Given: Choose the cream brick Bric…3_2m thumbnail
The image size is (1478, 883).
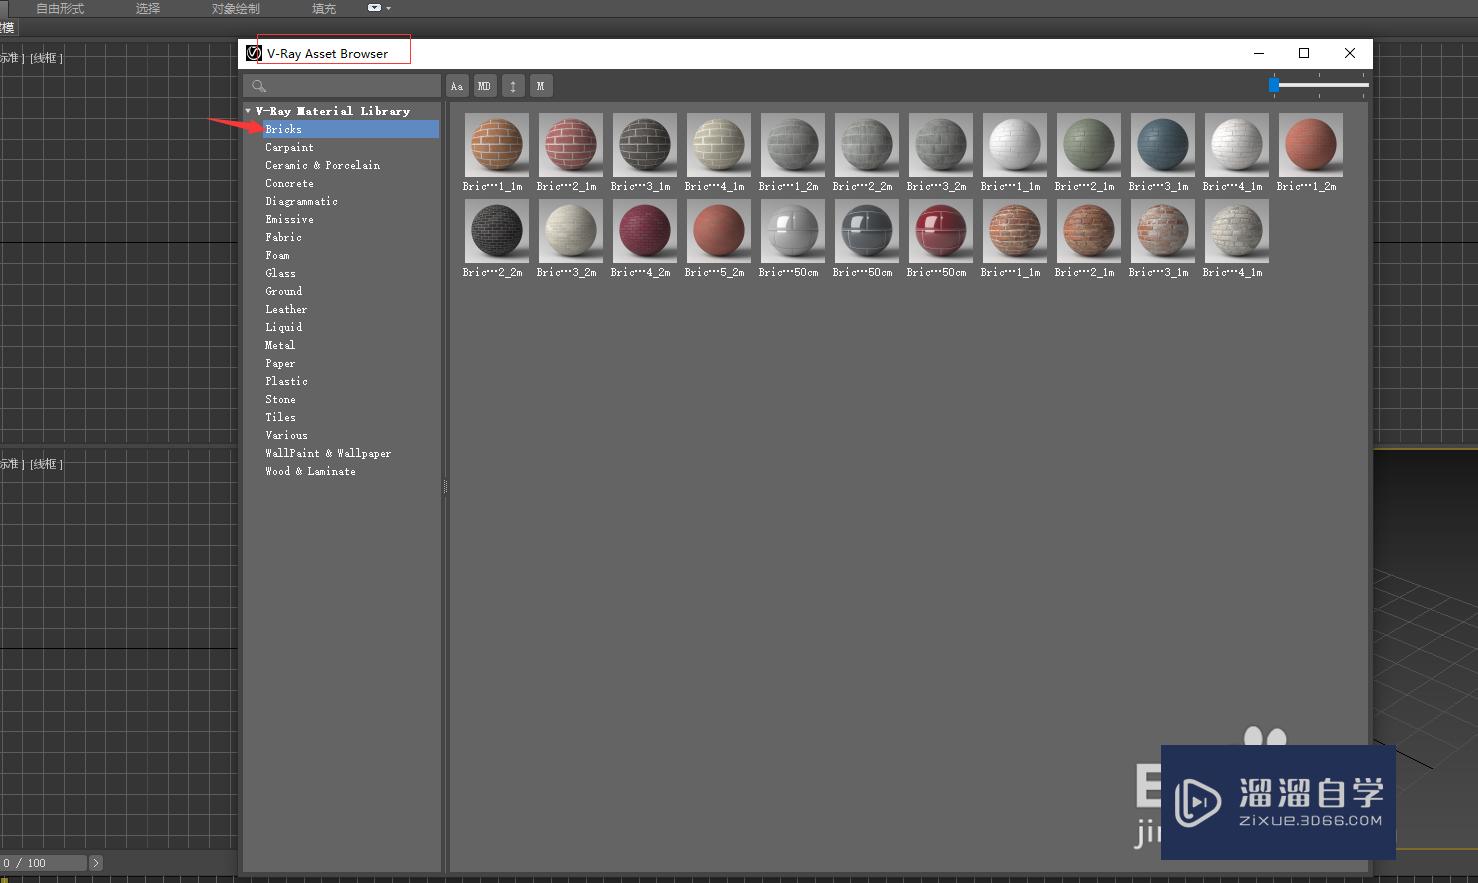Looking at the screenshot, I should click(571, 231).
